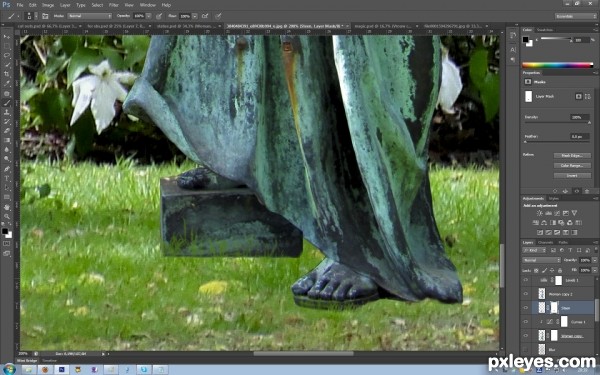Open the Image menu
Viewport: 600px width, 375px height.
click(48, 5)
